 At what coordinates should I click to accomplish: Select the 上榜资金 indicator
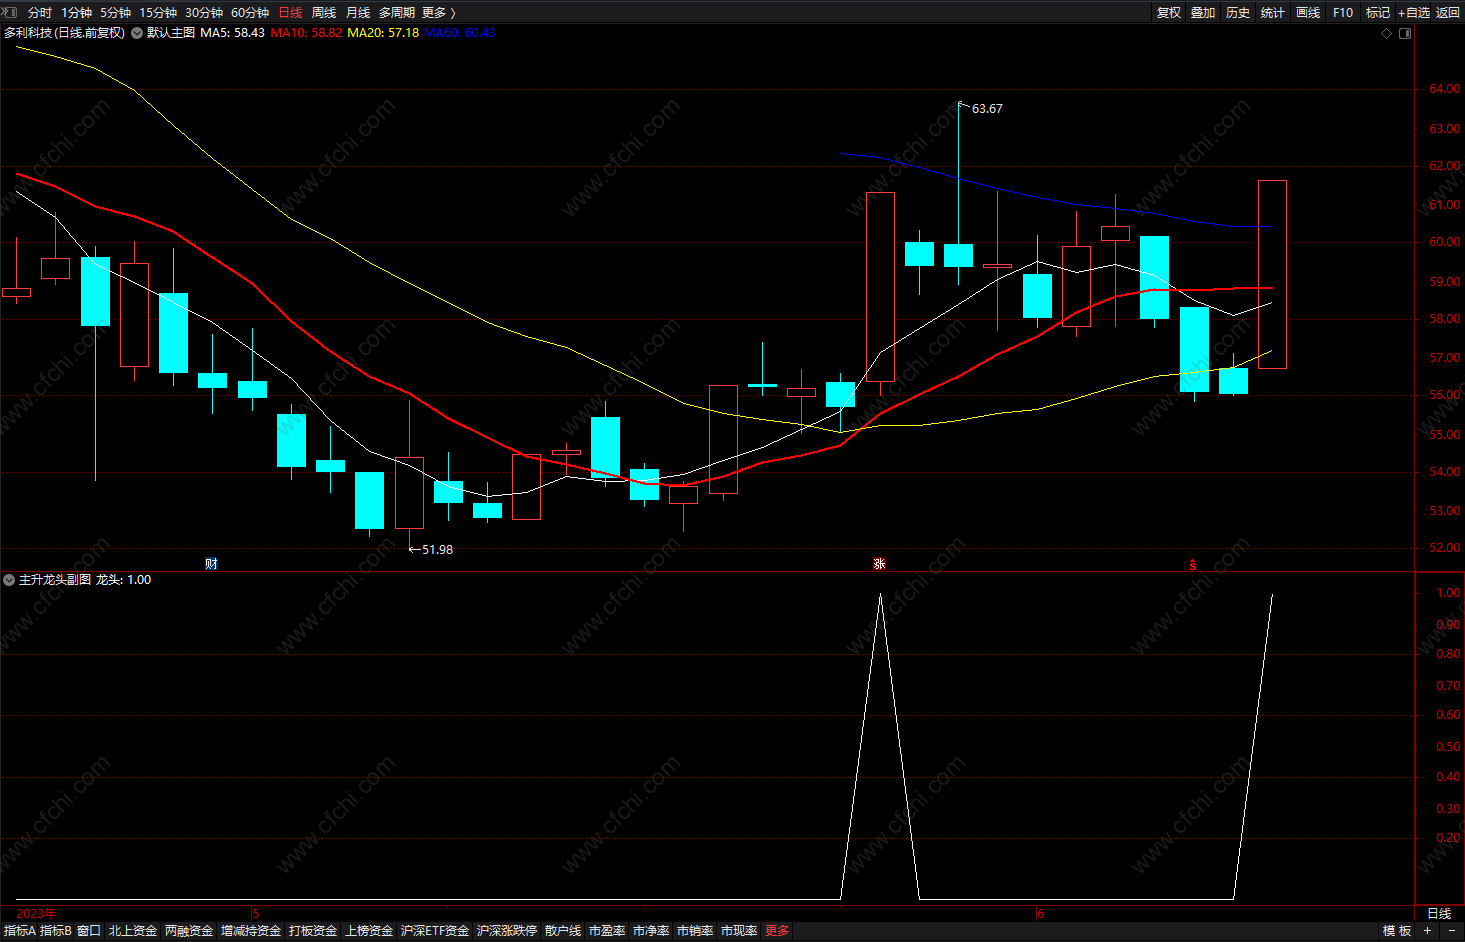coord(369,931)
